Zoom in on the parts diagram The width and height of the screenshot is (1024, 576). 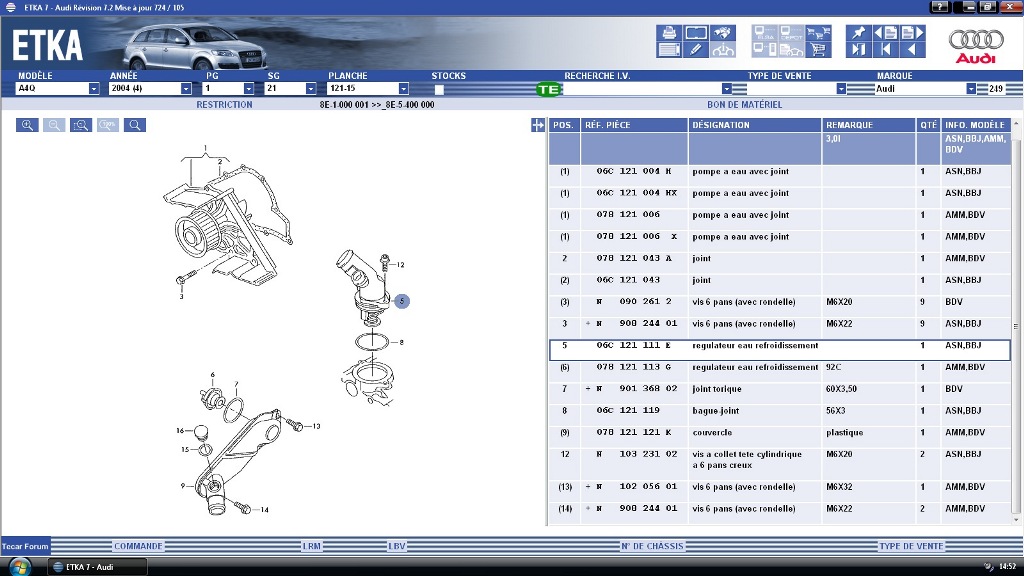(27, 125)
